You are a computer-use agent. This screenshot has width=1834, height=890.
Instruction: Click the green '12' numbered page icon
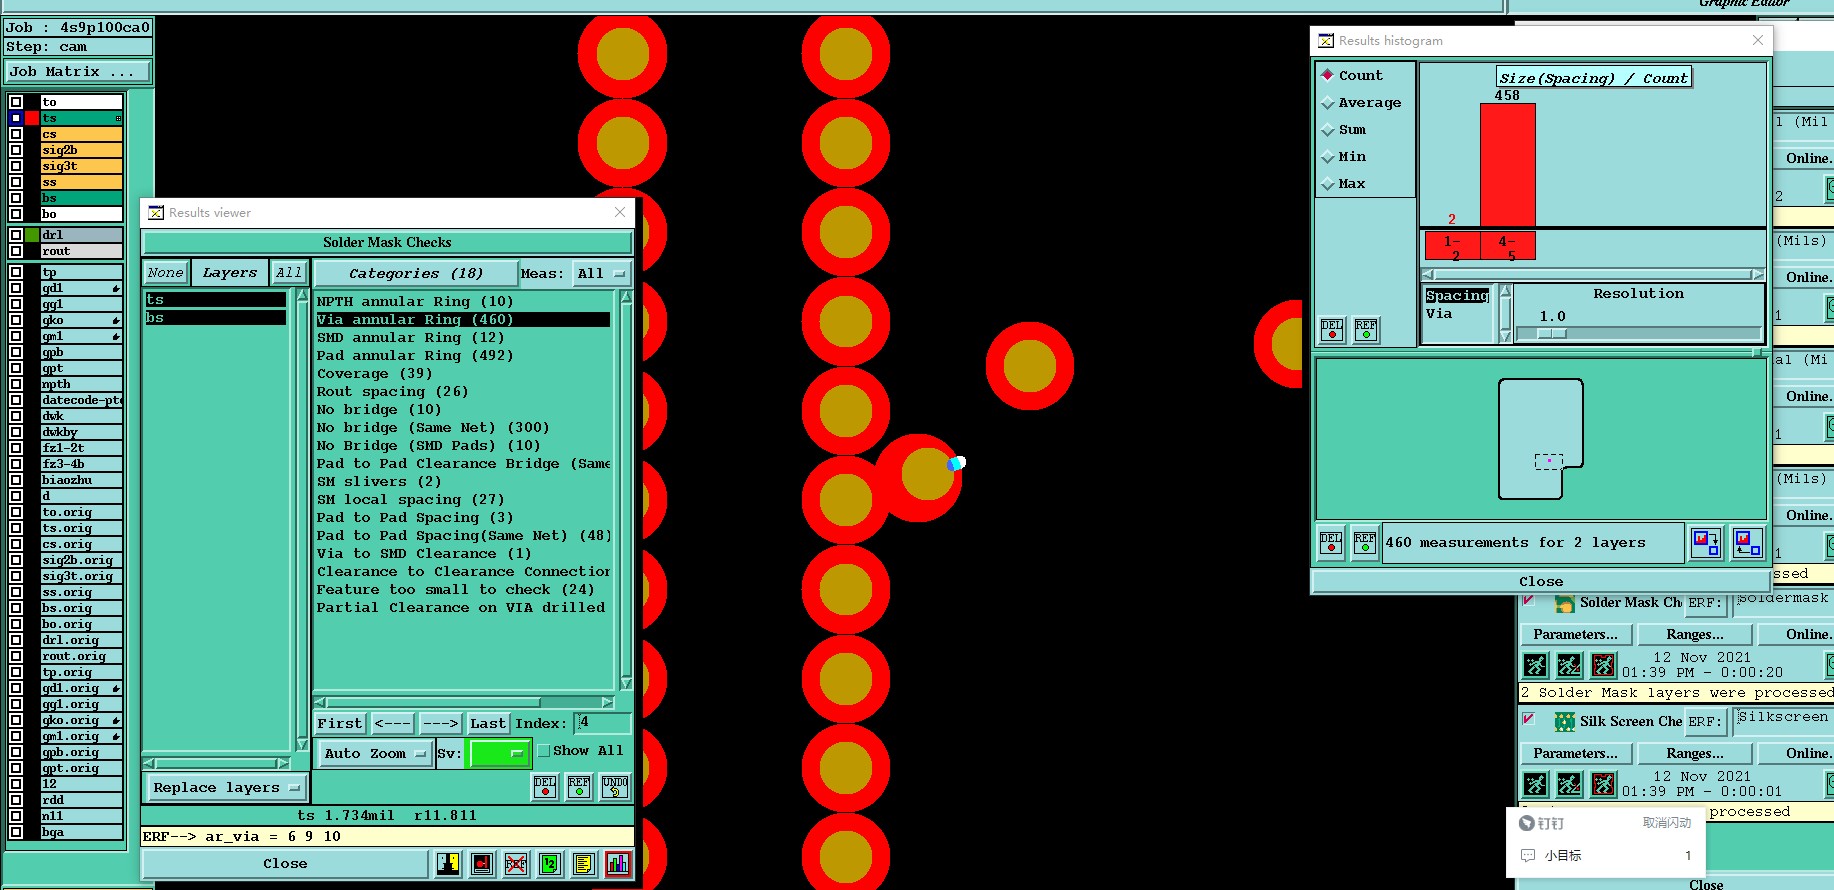(x=550, y=863)
